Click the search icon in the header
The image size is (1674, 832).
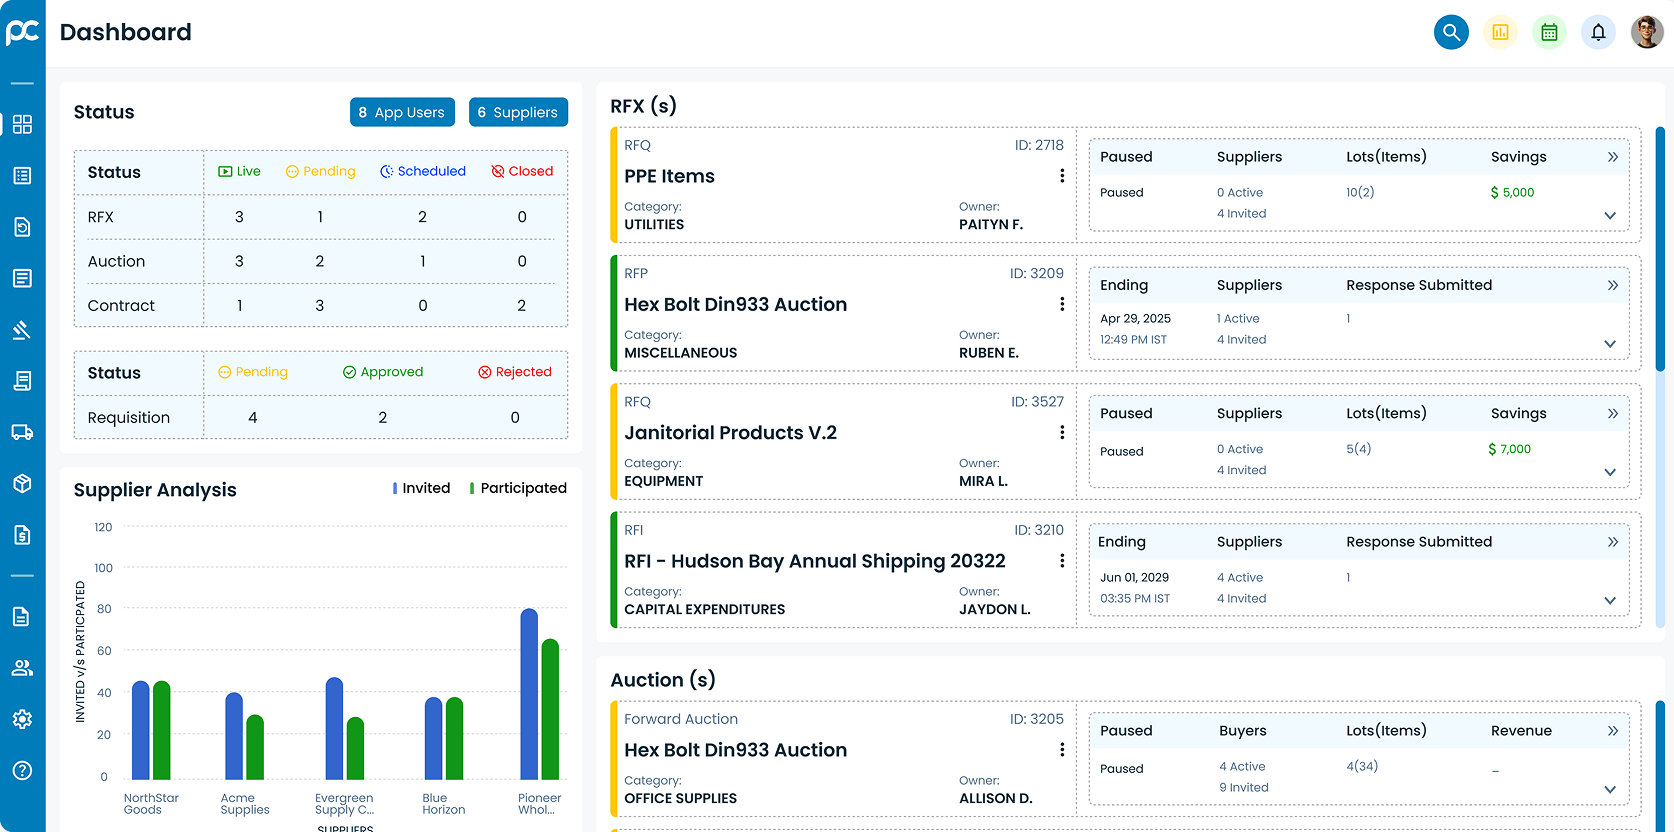point(1451,32)
